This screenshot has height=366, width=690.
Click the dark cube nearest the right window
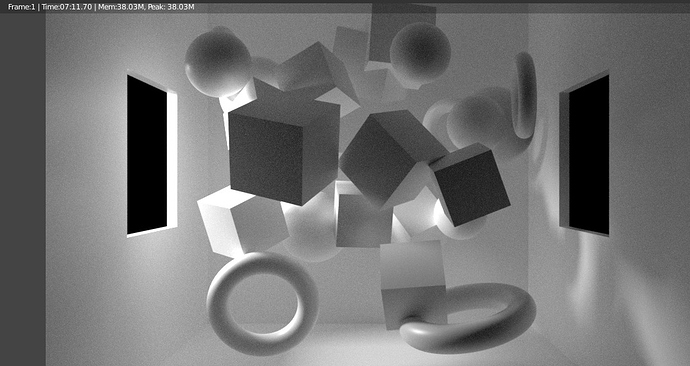470,184
